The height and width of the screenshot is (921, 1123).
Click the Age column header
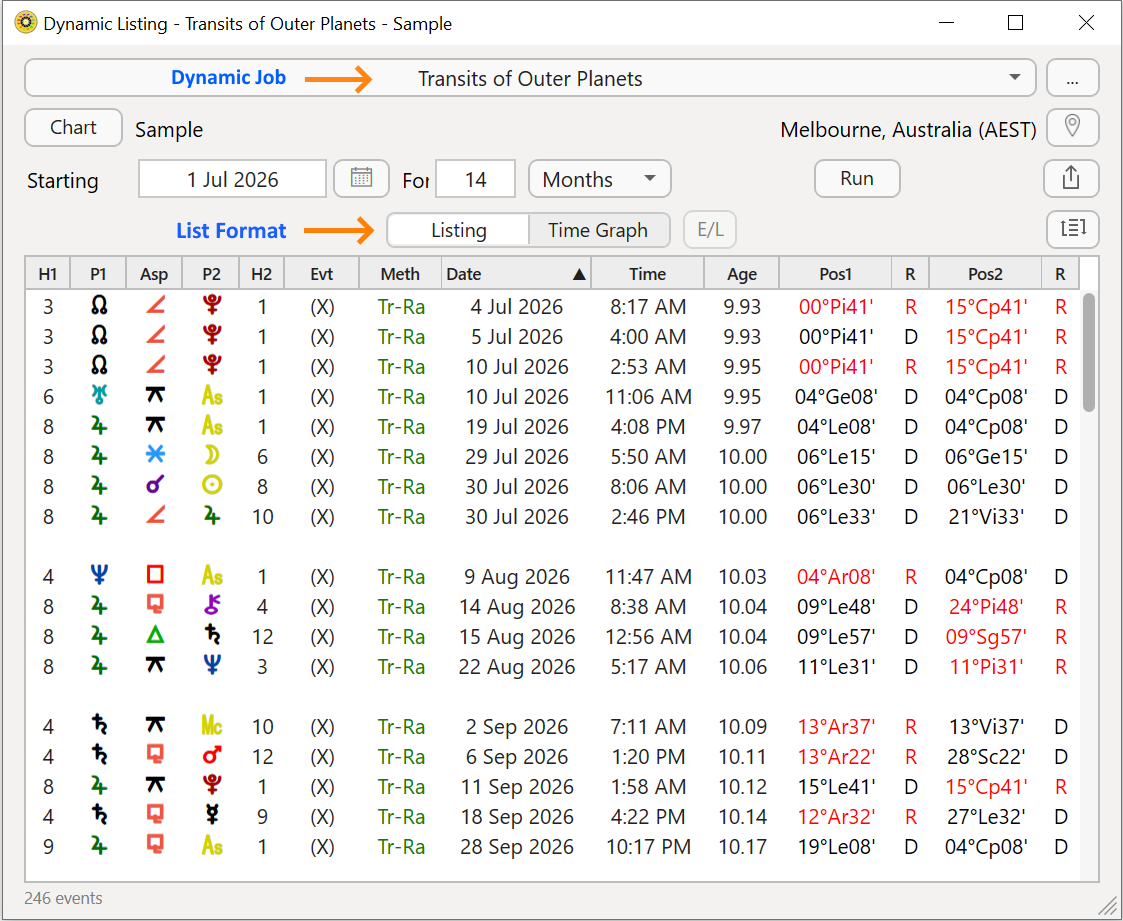tap(742, 274)
